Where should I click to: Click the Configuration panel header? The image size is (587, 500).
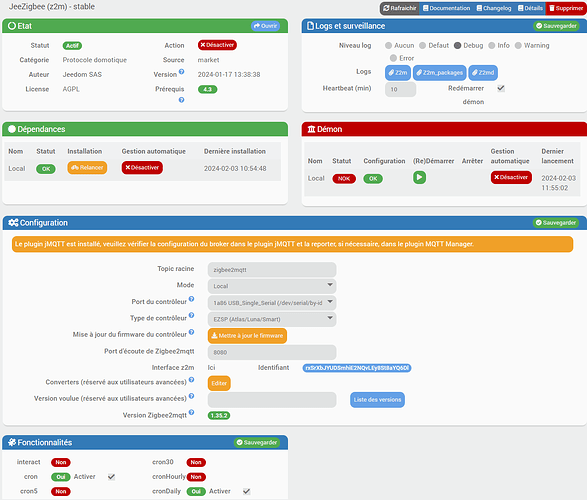[x=294, y=223]
